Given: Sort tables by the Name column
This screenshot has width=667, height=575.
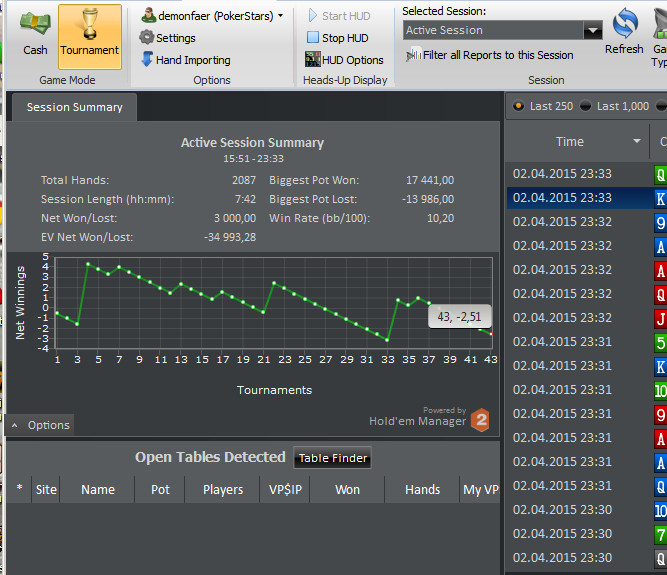Looking at the screenshot, I should 98,490.
